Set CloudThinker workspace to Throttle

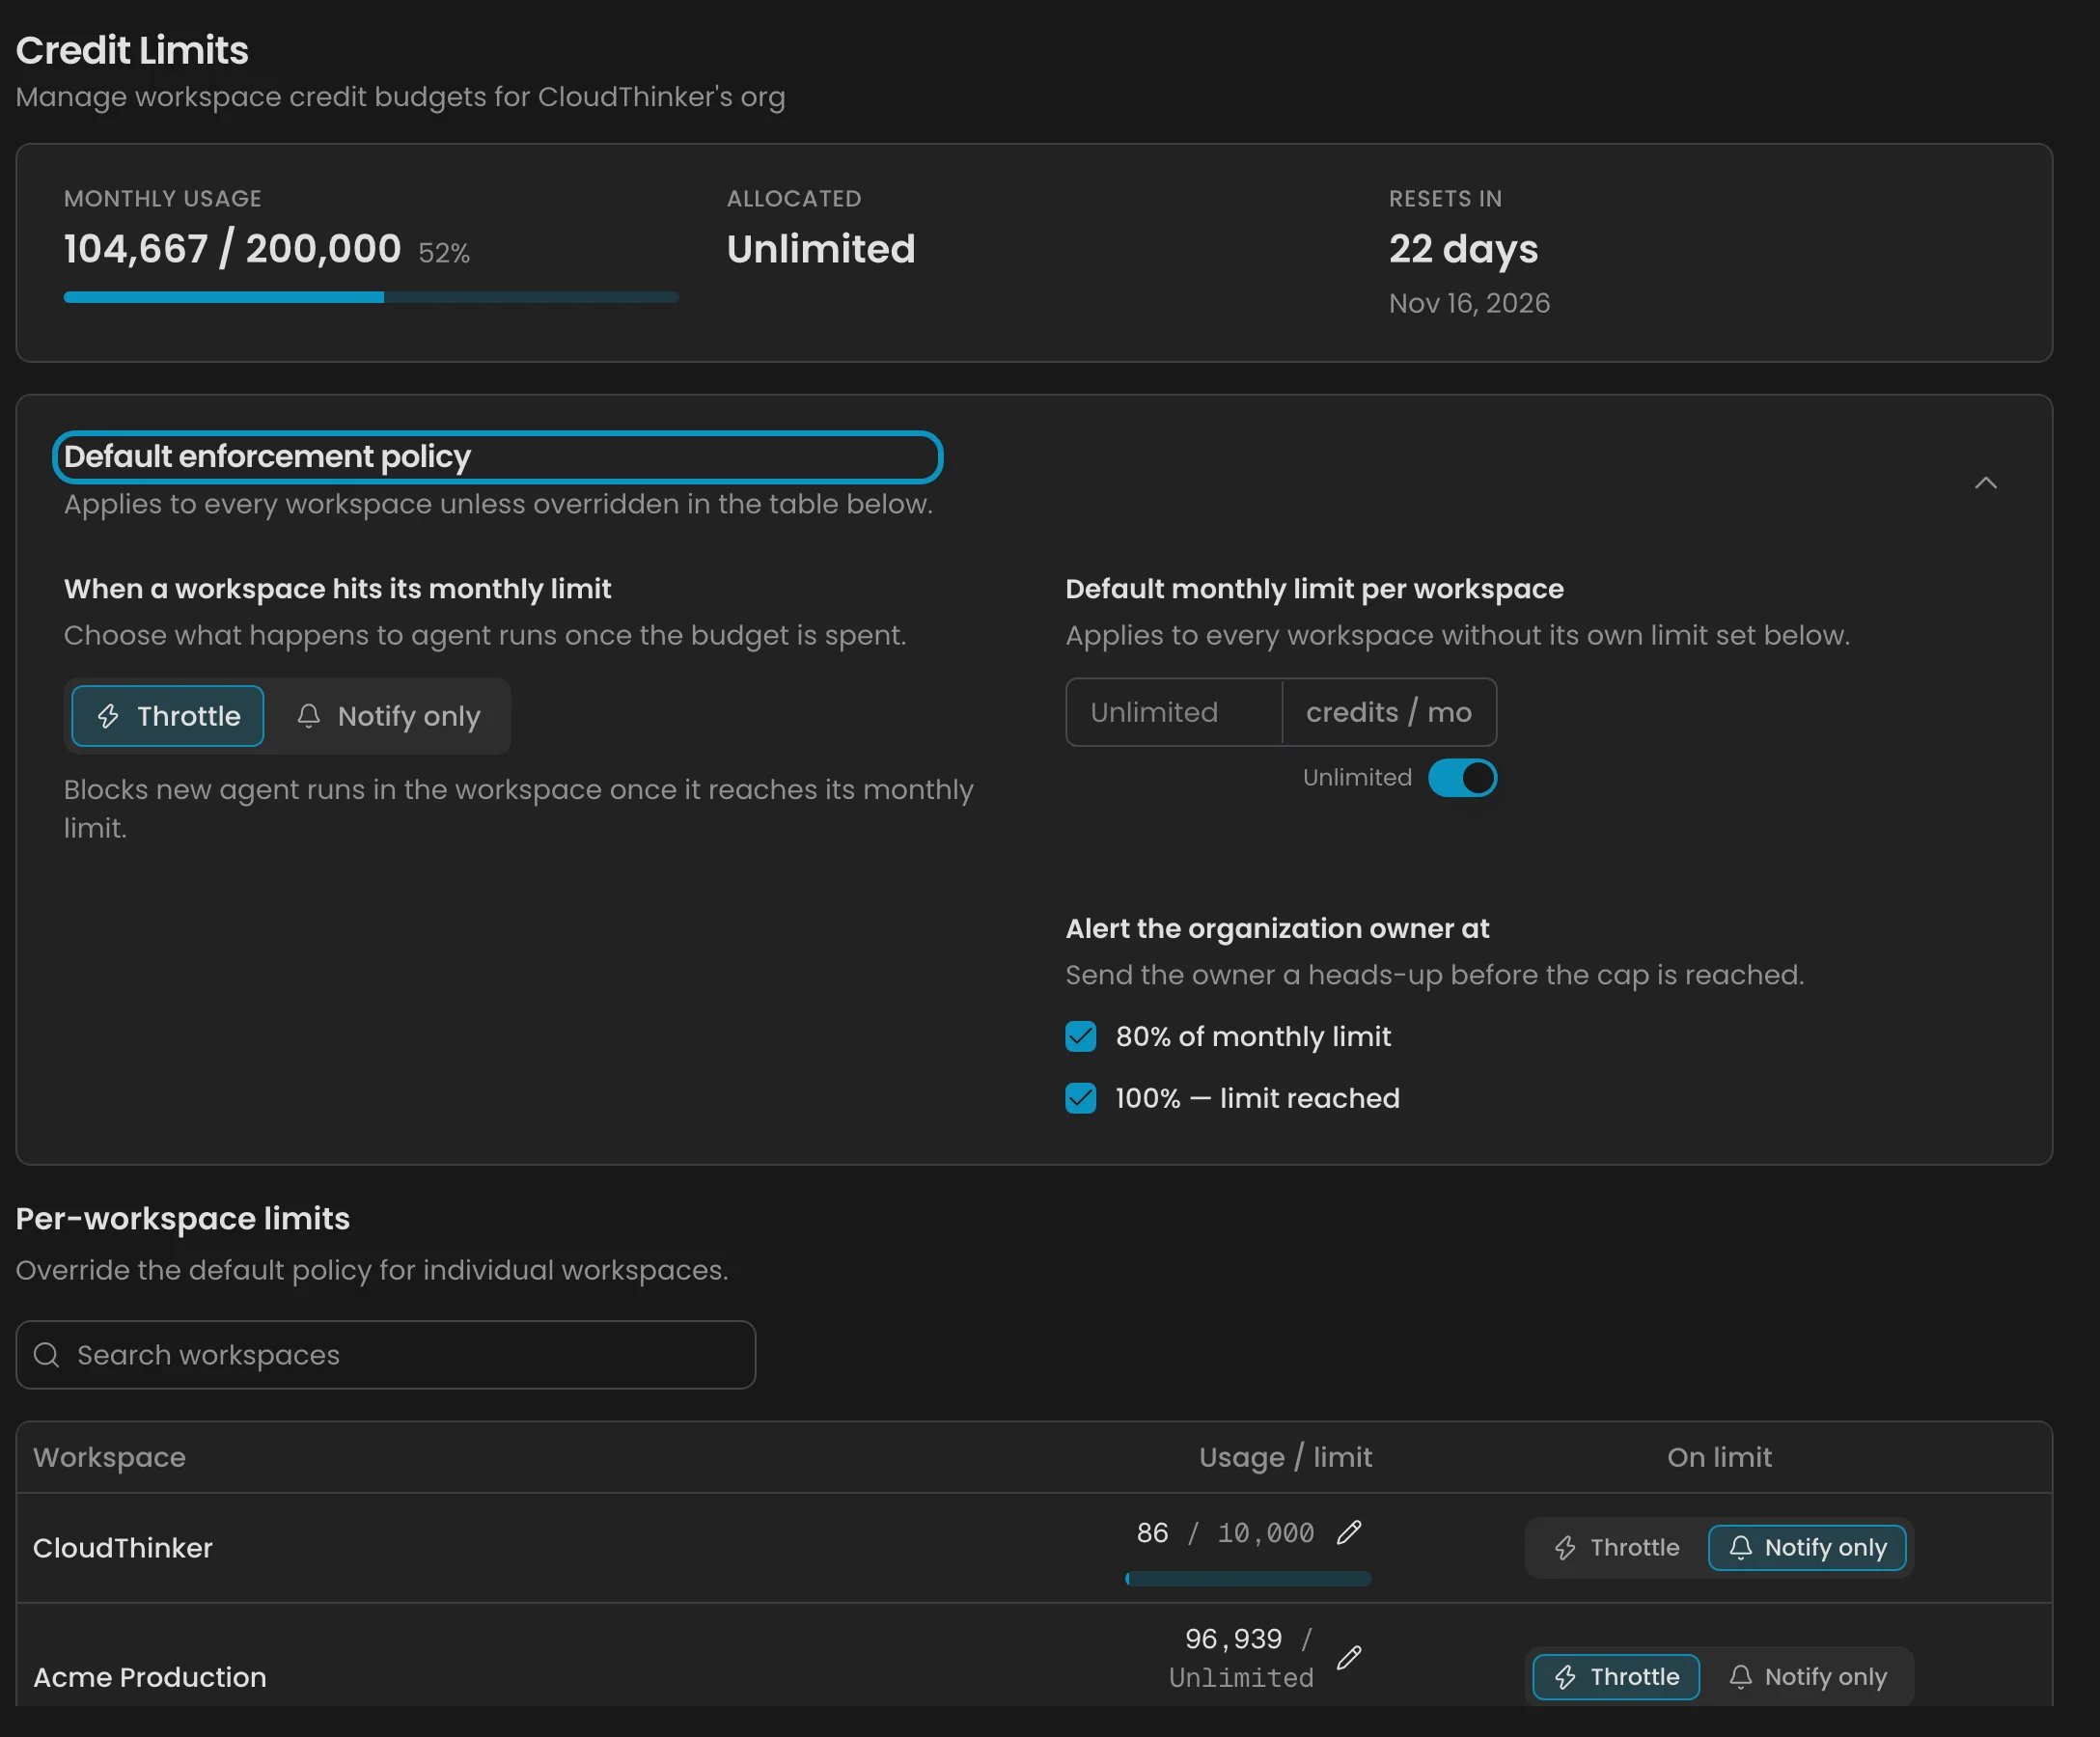[x=1616, y=1547]
